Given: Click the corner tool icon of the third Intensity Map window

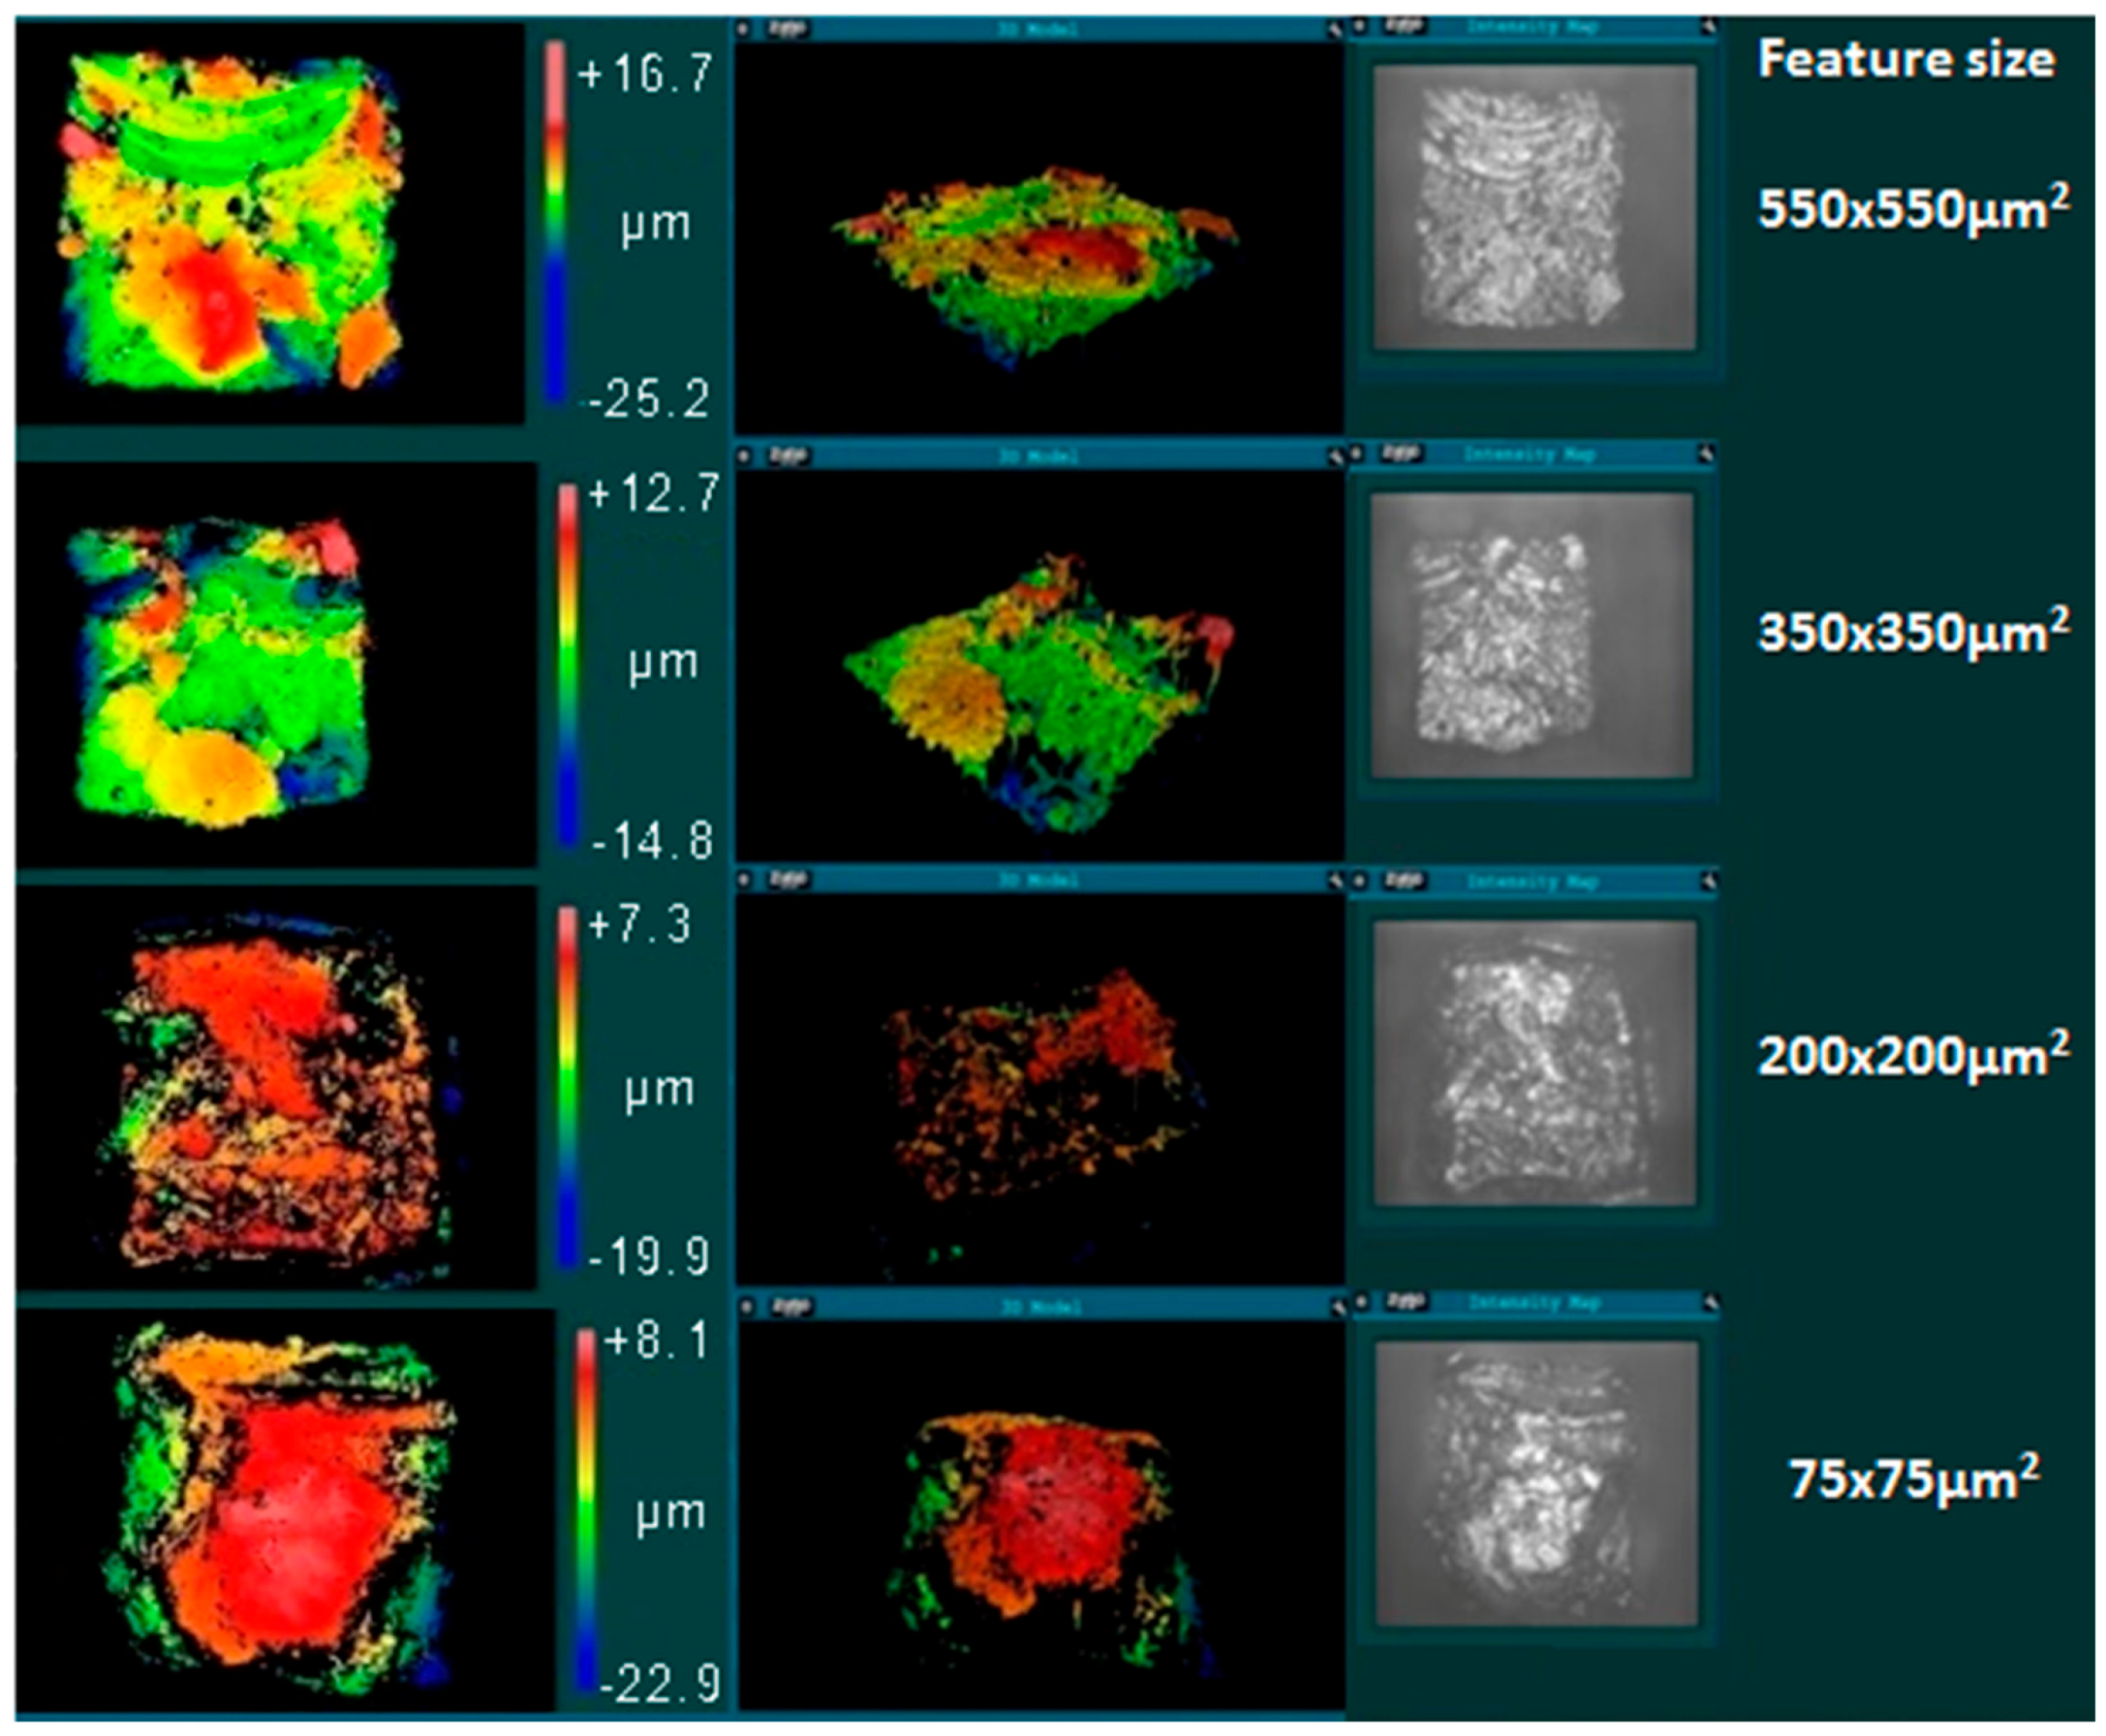Looking at the screenshot, I should (1708, 881).
